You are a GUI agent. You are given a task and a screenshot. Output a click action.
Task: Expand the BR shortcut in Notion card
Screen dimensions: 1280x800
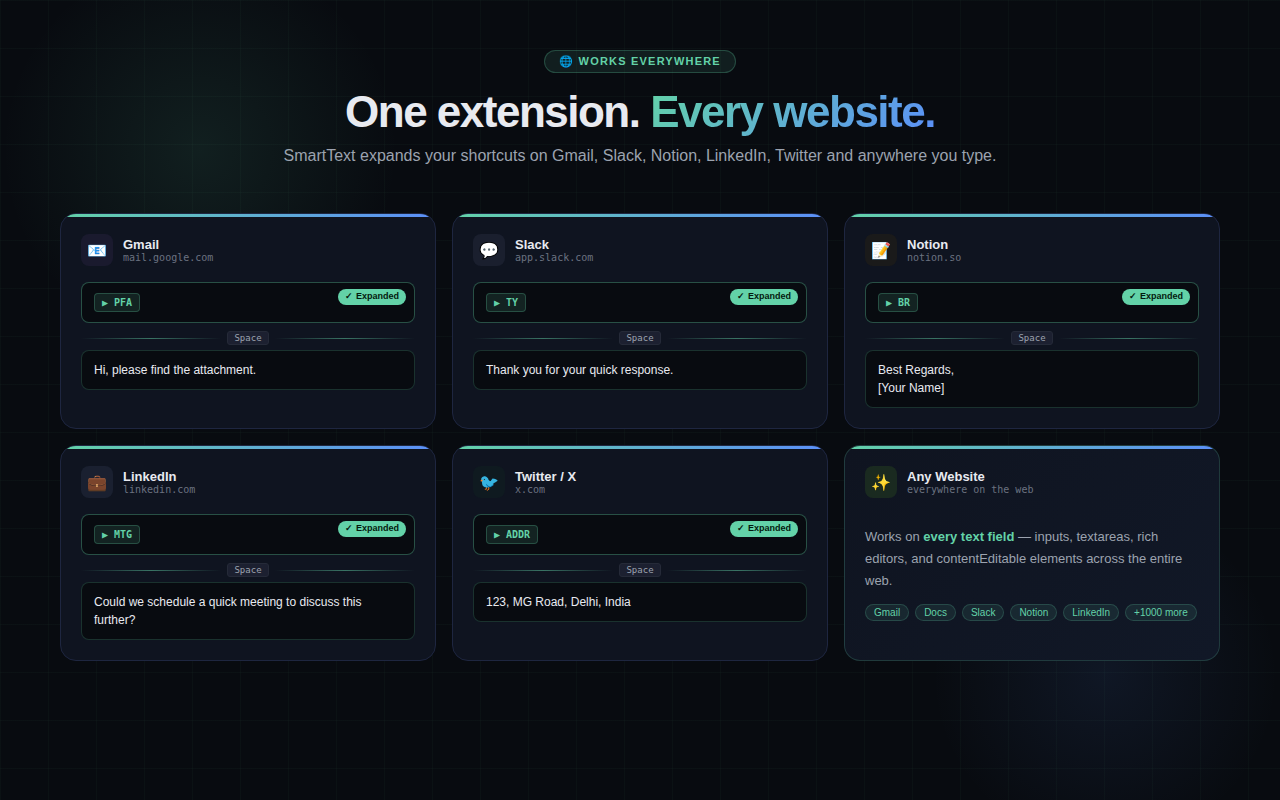pos(898,302)
